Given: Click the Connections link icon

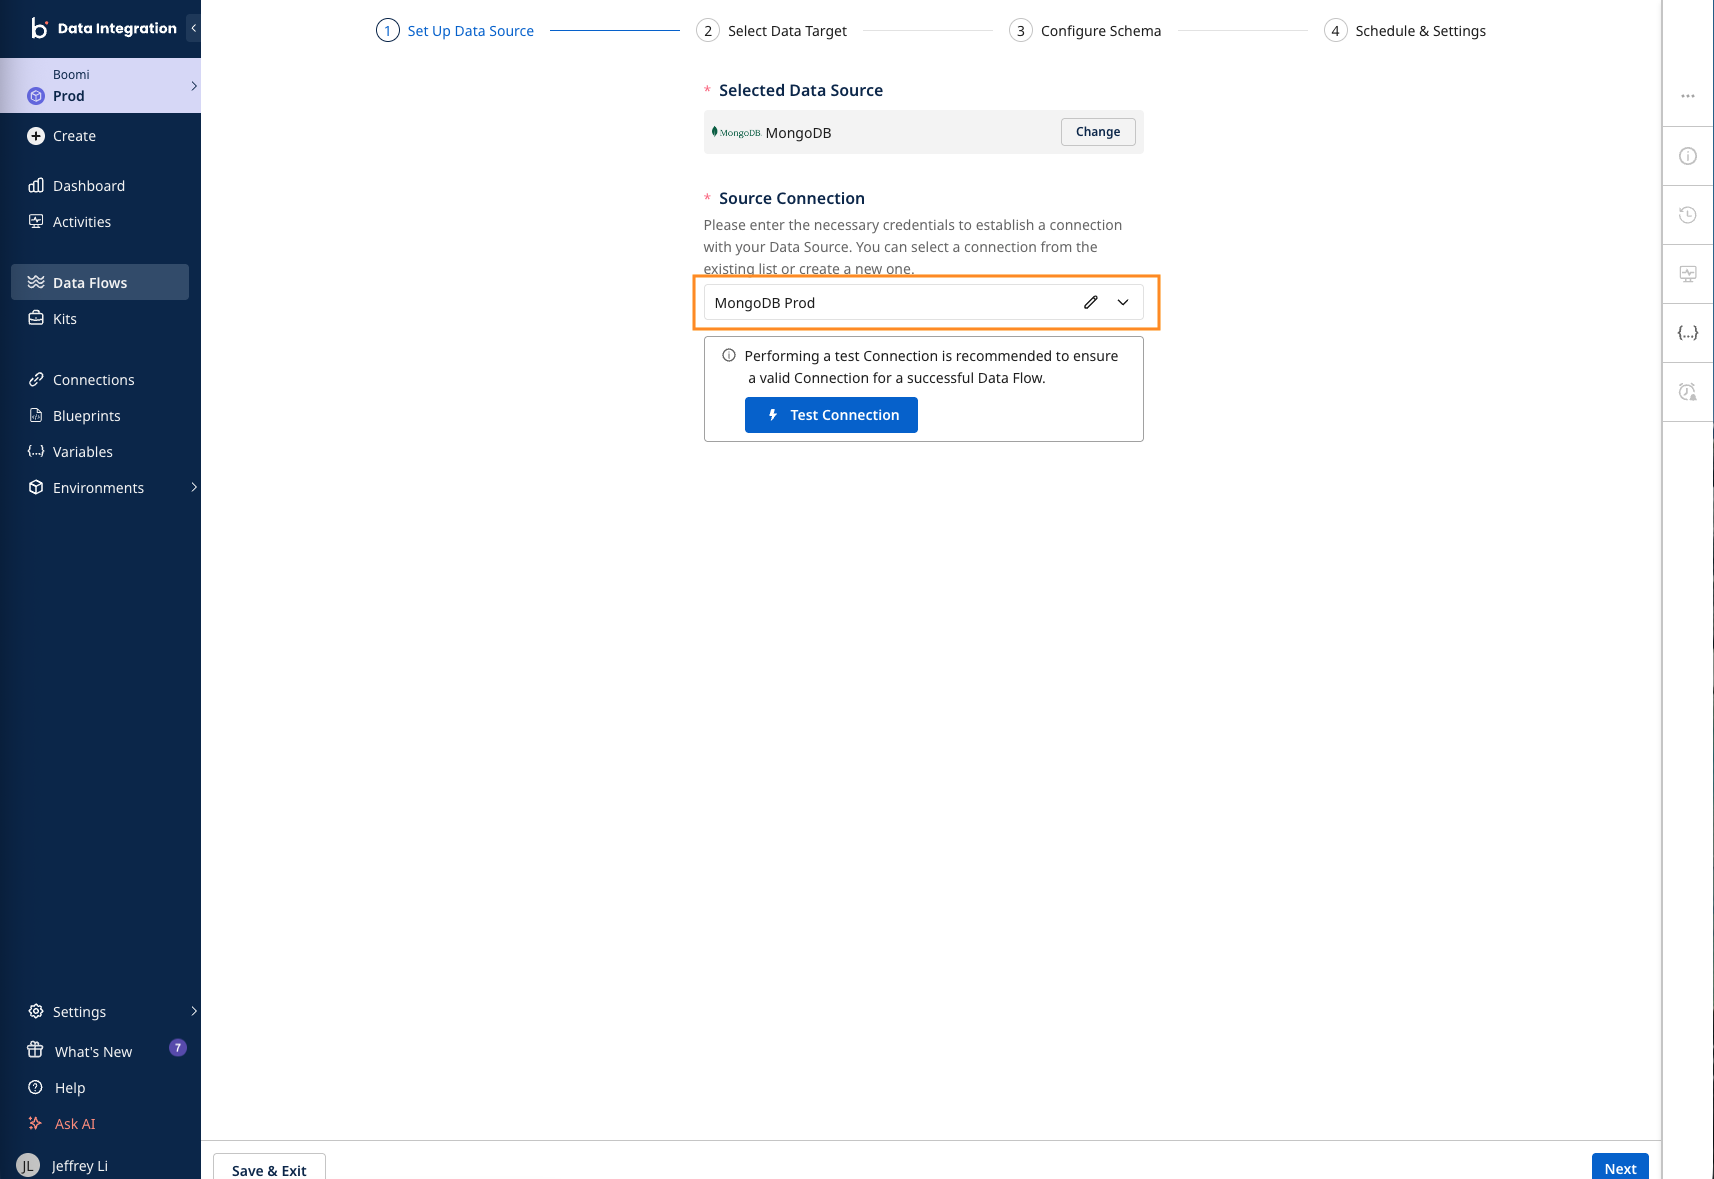Looking at the screenshot, I should [x=36, y=379].
